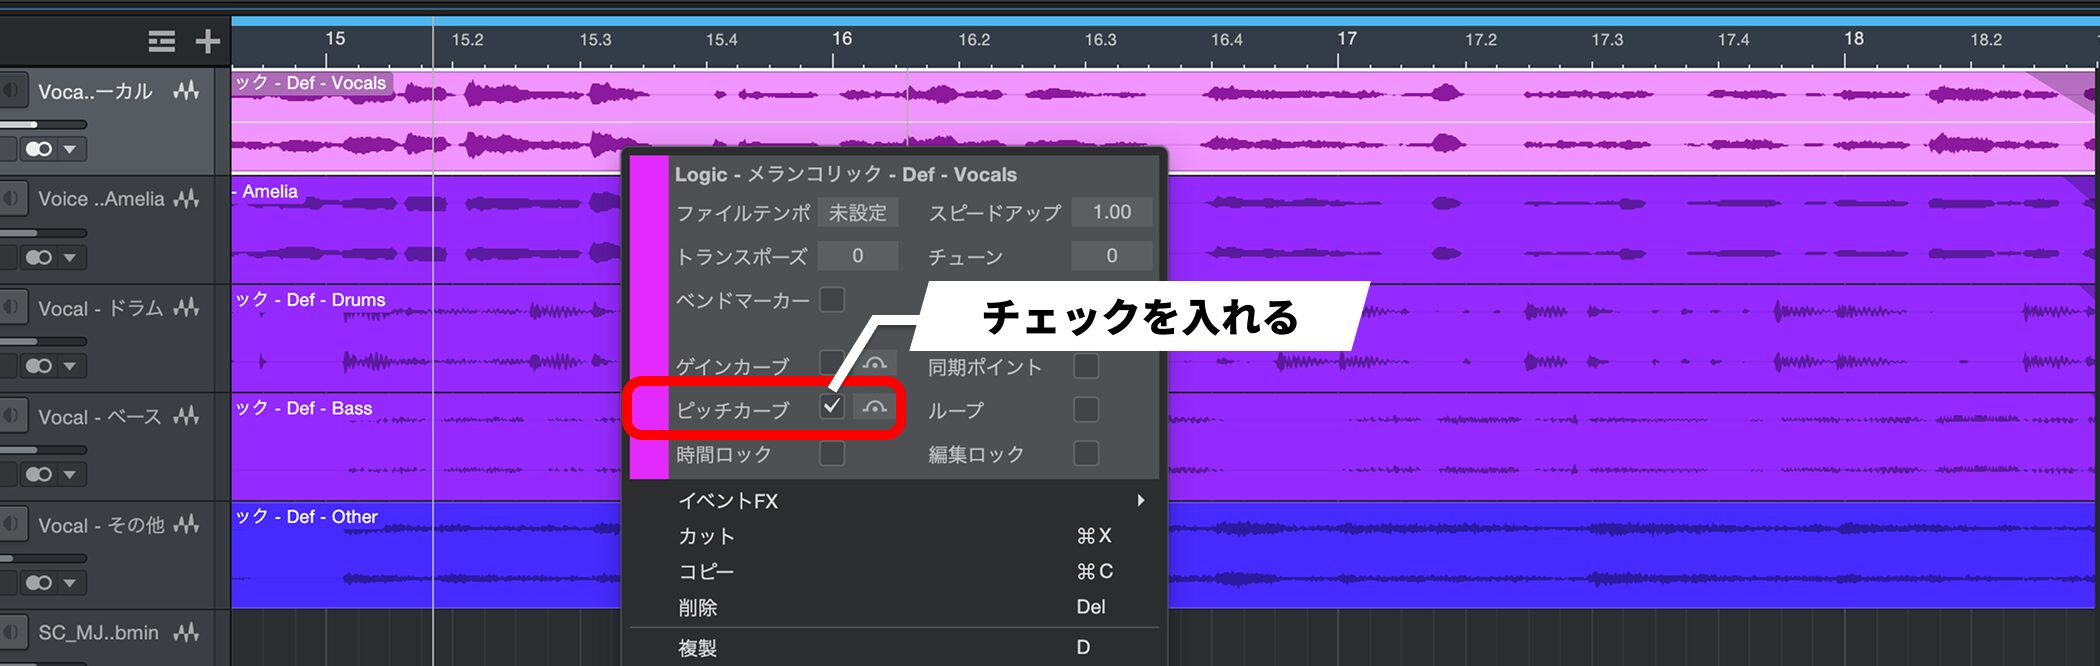Toggle channel mode on Voca..ーカル track
This screenshot has height=666, width=2100.
[39, 149]
